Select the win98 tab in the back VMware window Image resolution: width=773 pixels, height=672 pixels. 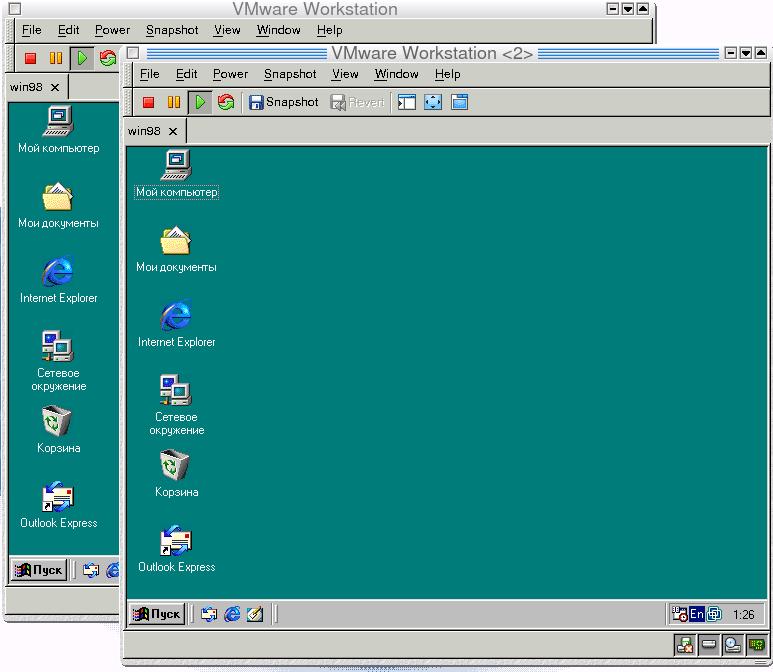pyautogui.click(x=26, y=87)
